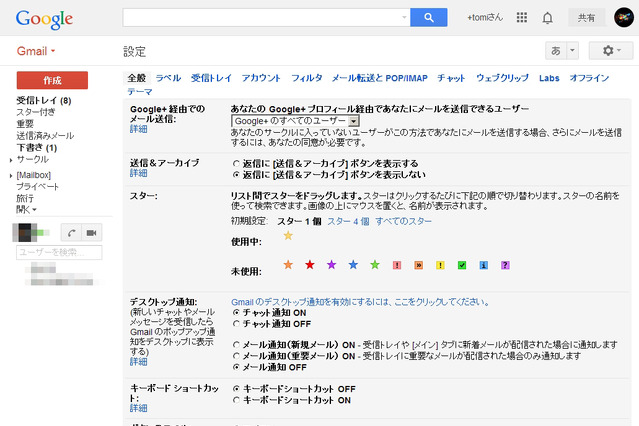Click the Google logo
This screenshot has width=639, height=426.
click(x=44, y=19)
